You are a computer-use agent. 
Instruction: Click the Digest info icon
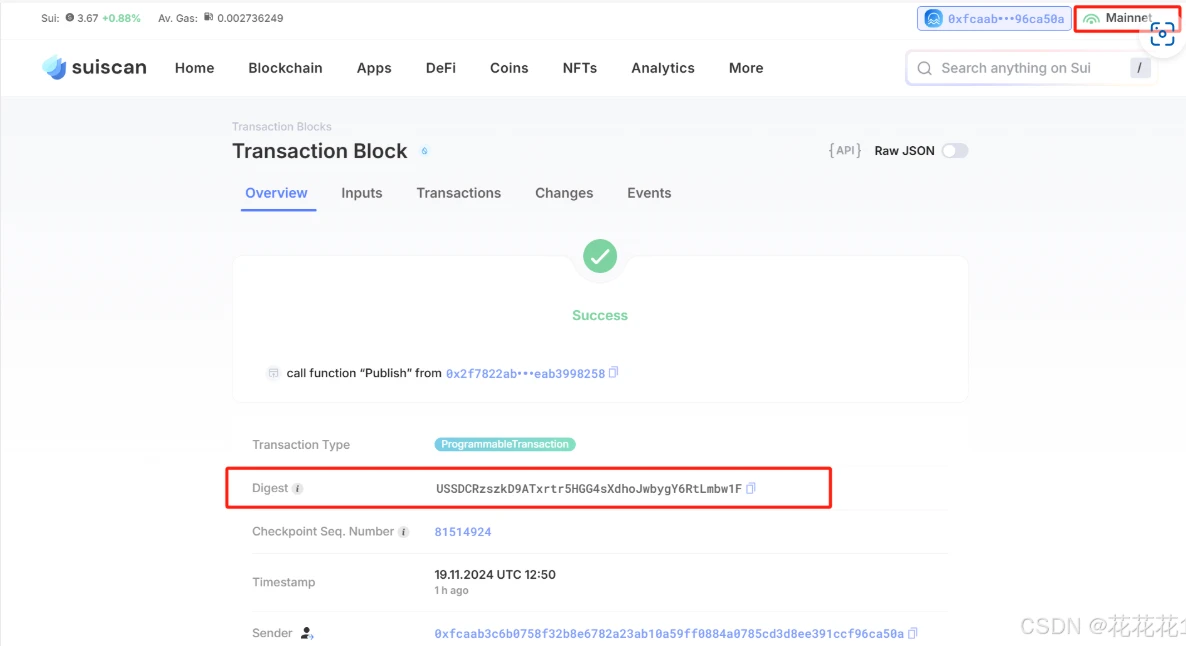297,489
